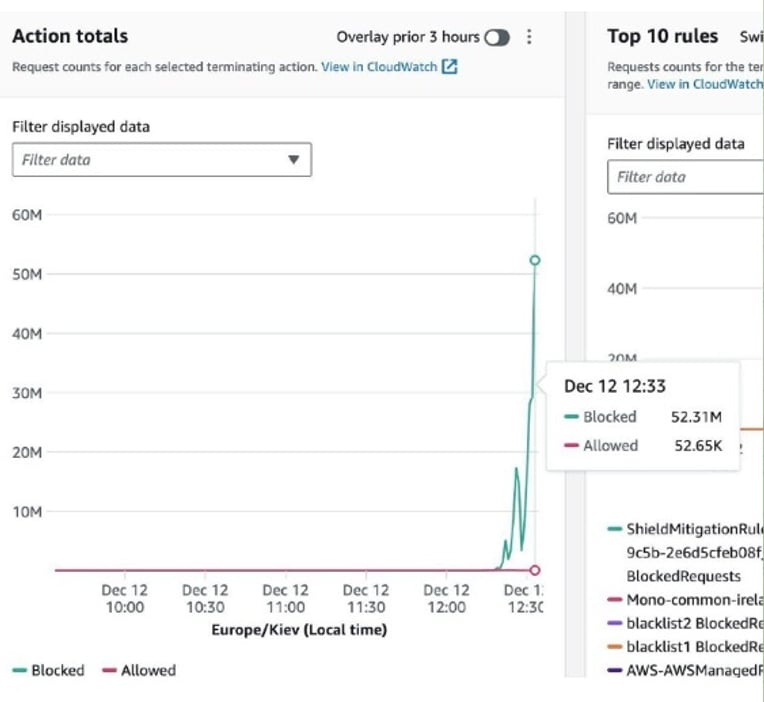Click the dropdown arrow in Filter data box

(x=293, y=160)
